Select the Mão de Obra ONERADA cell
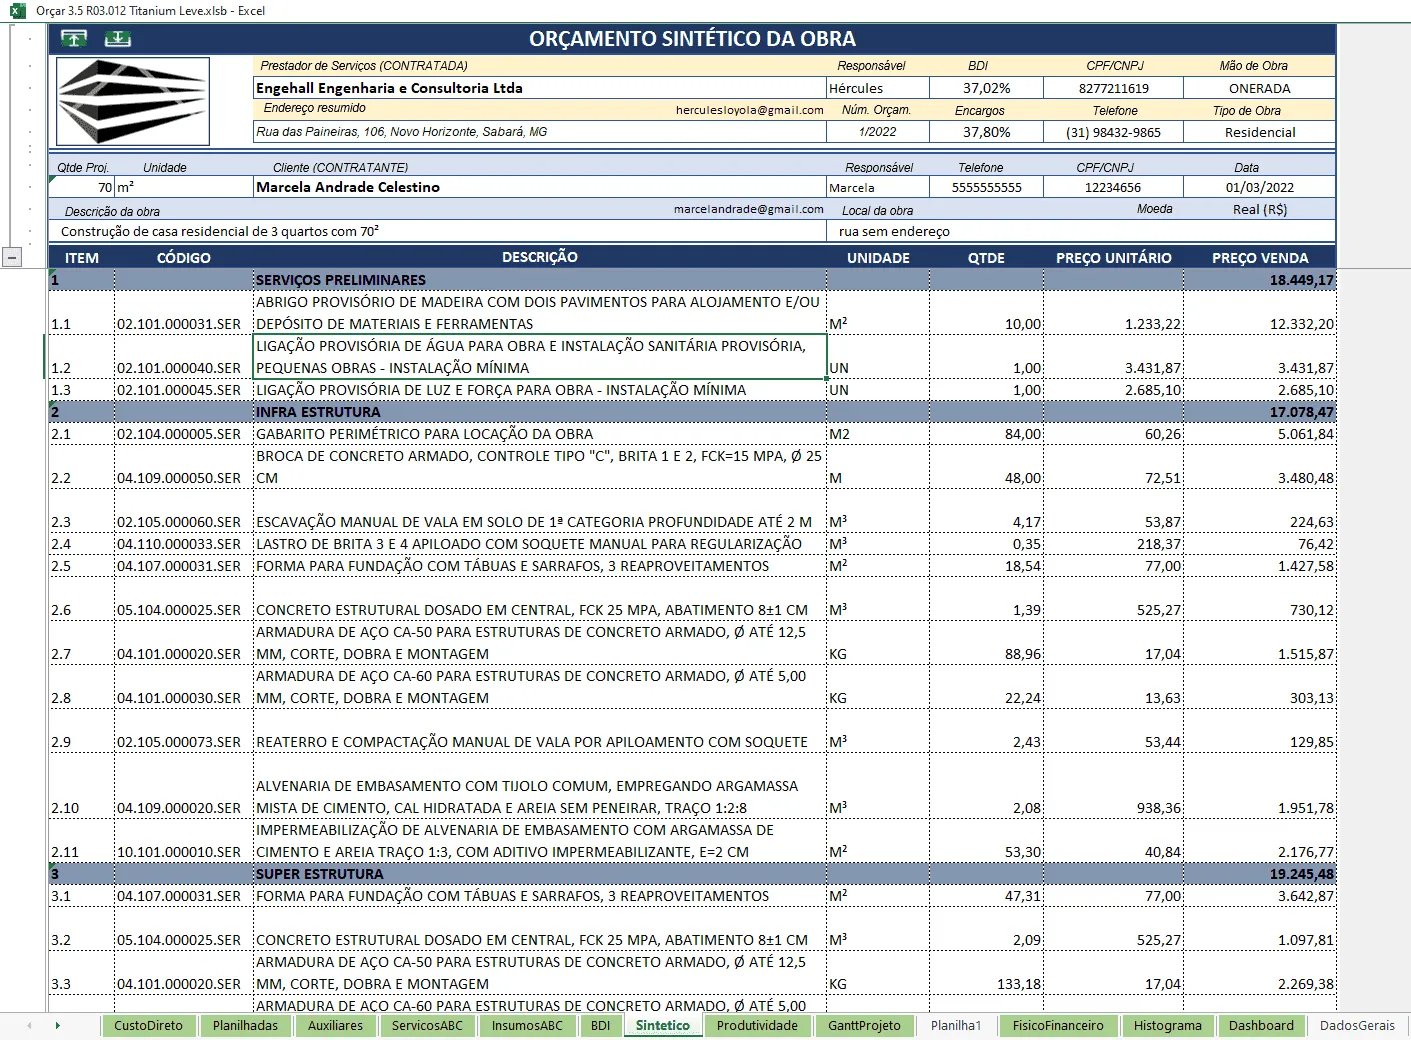1411x1040 pixels. point(1260,88)
